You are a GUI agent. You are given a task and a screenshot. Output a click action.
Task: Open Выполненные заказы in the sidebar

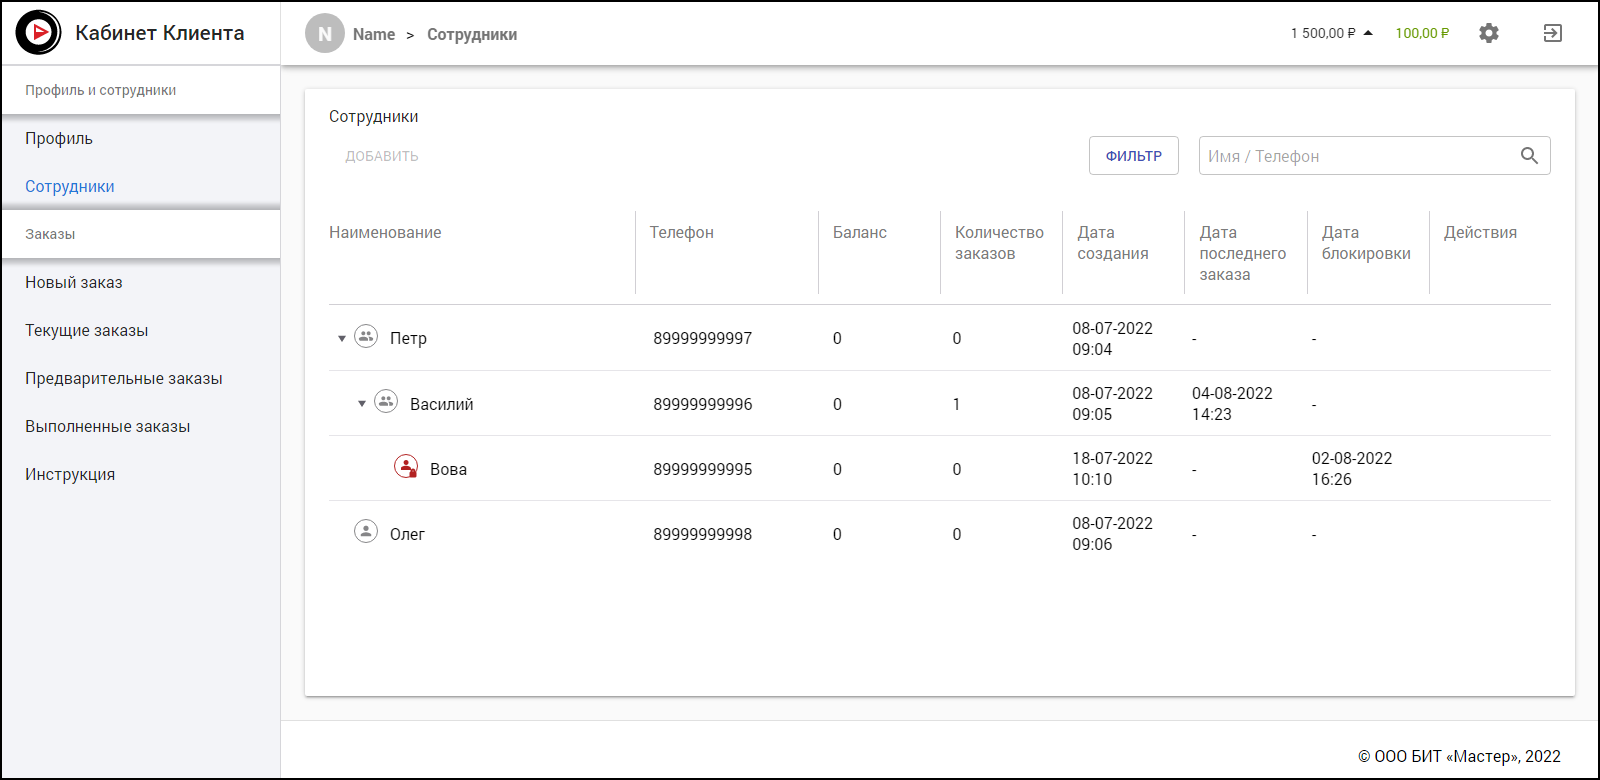[x=108, y=427]
